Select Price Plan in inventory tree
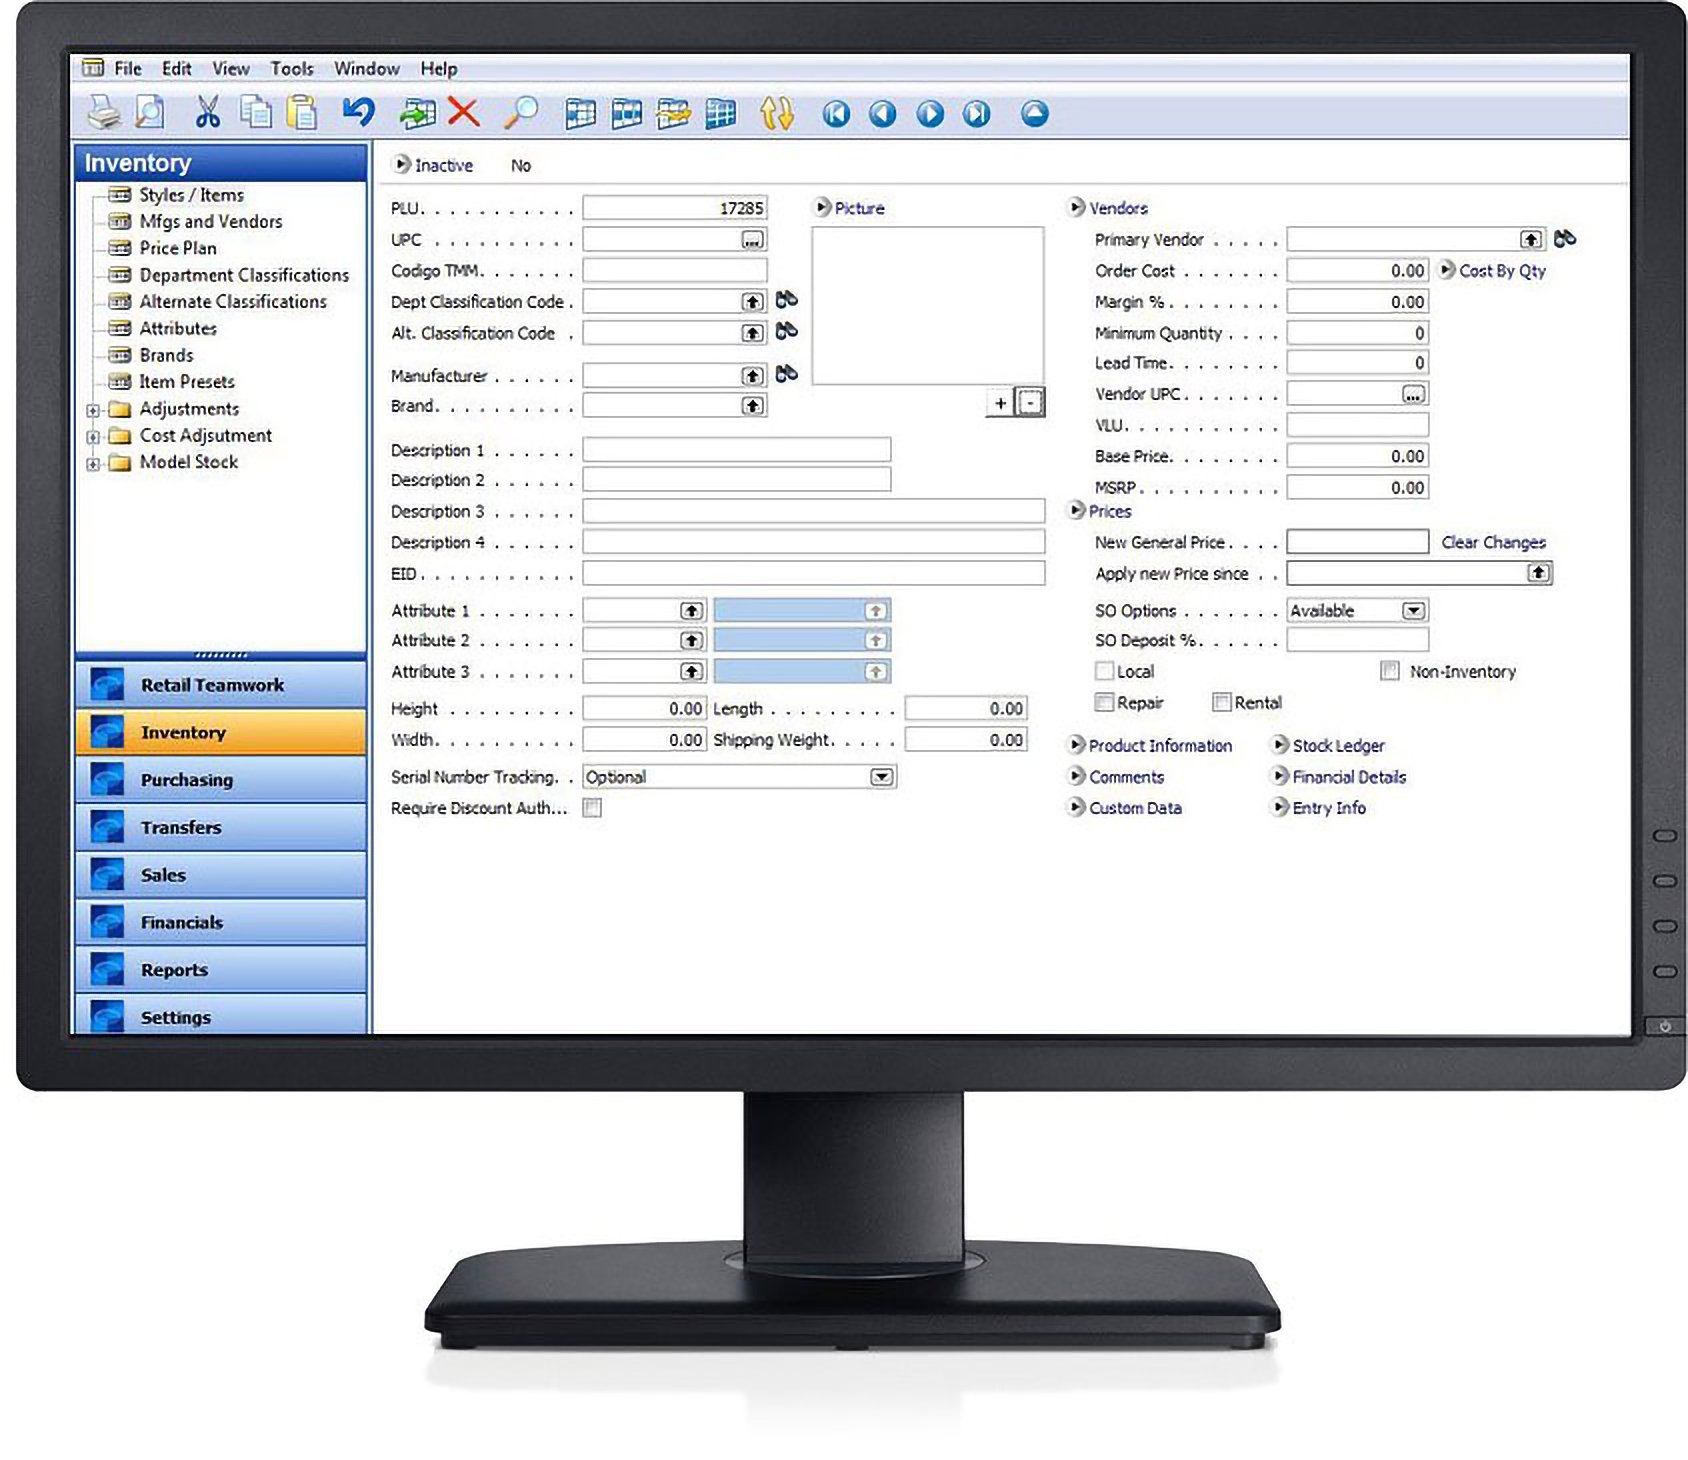 [177, 248]
